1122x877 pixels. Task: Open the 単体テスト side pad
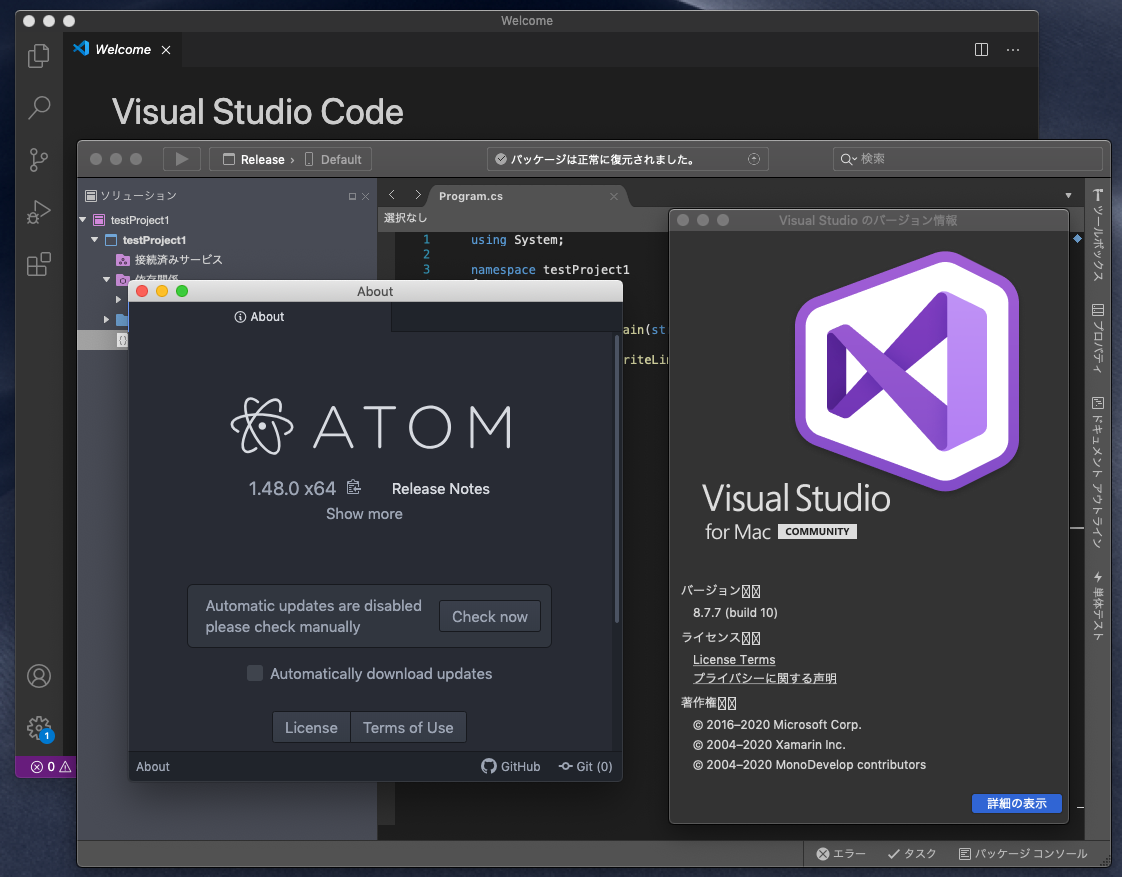coord(1098,605)
